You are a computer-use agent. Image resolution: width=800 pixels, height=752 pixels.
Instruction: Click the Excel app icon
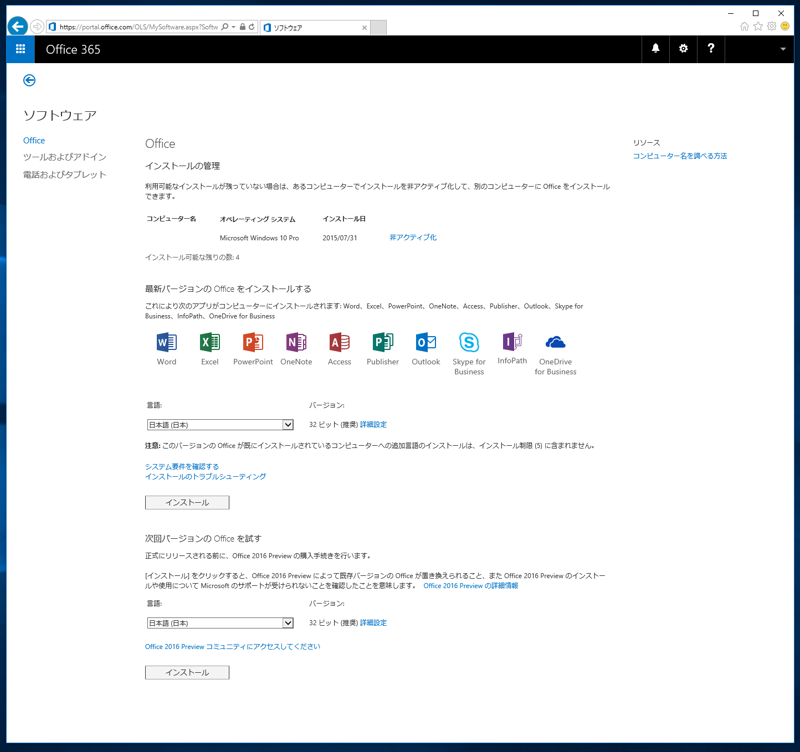click(210, 342)
